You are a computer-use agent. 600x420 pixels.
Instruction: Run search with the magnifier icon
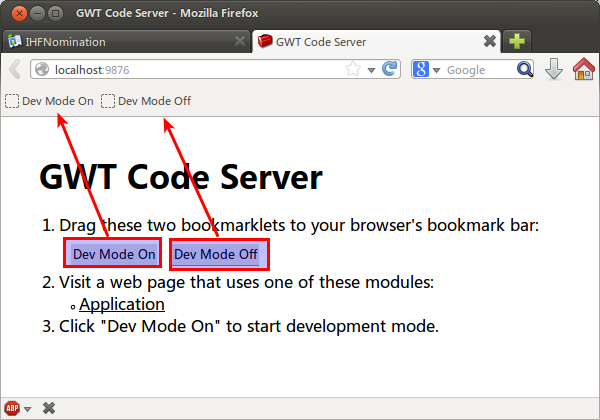click(x=525, y=69)
